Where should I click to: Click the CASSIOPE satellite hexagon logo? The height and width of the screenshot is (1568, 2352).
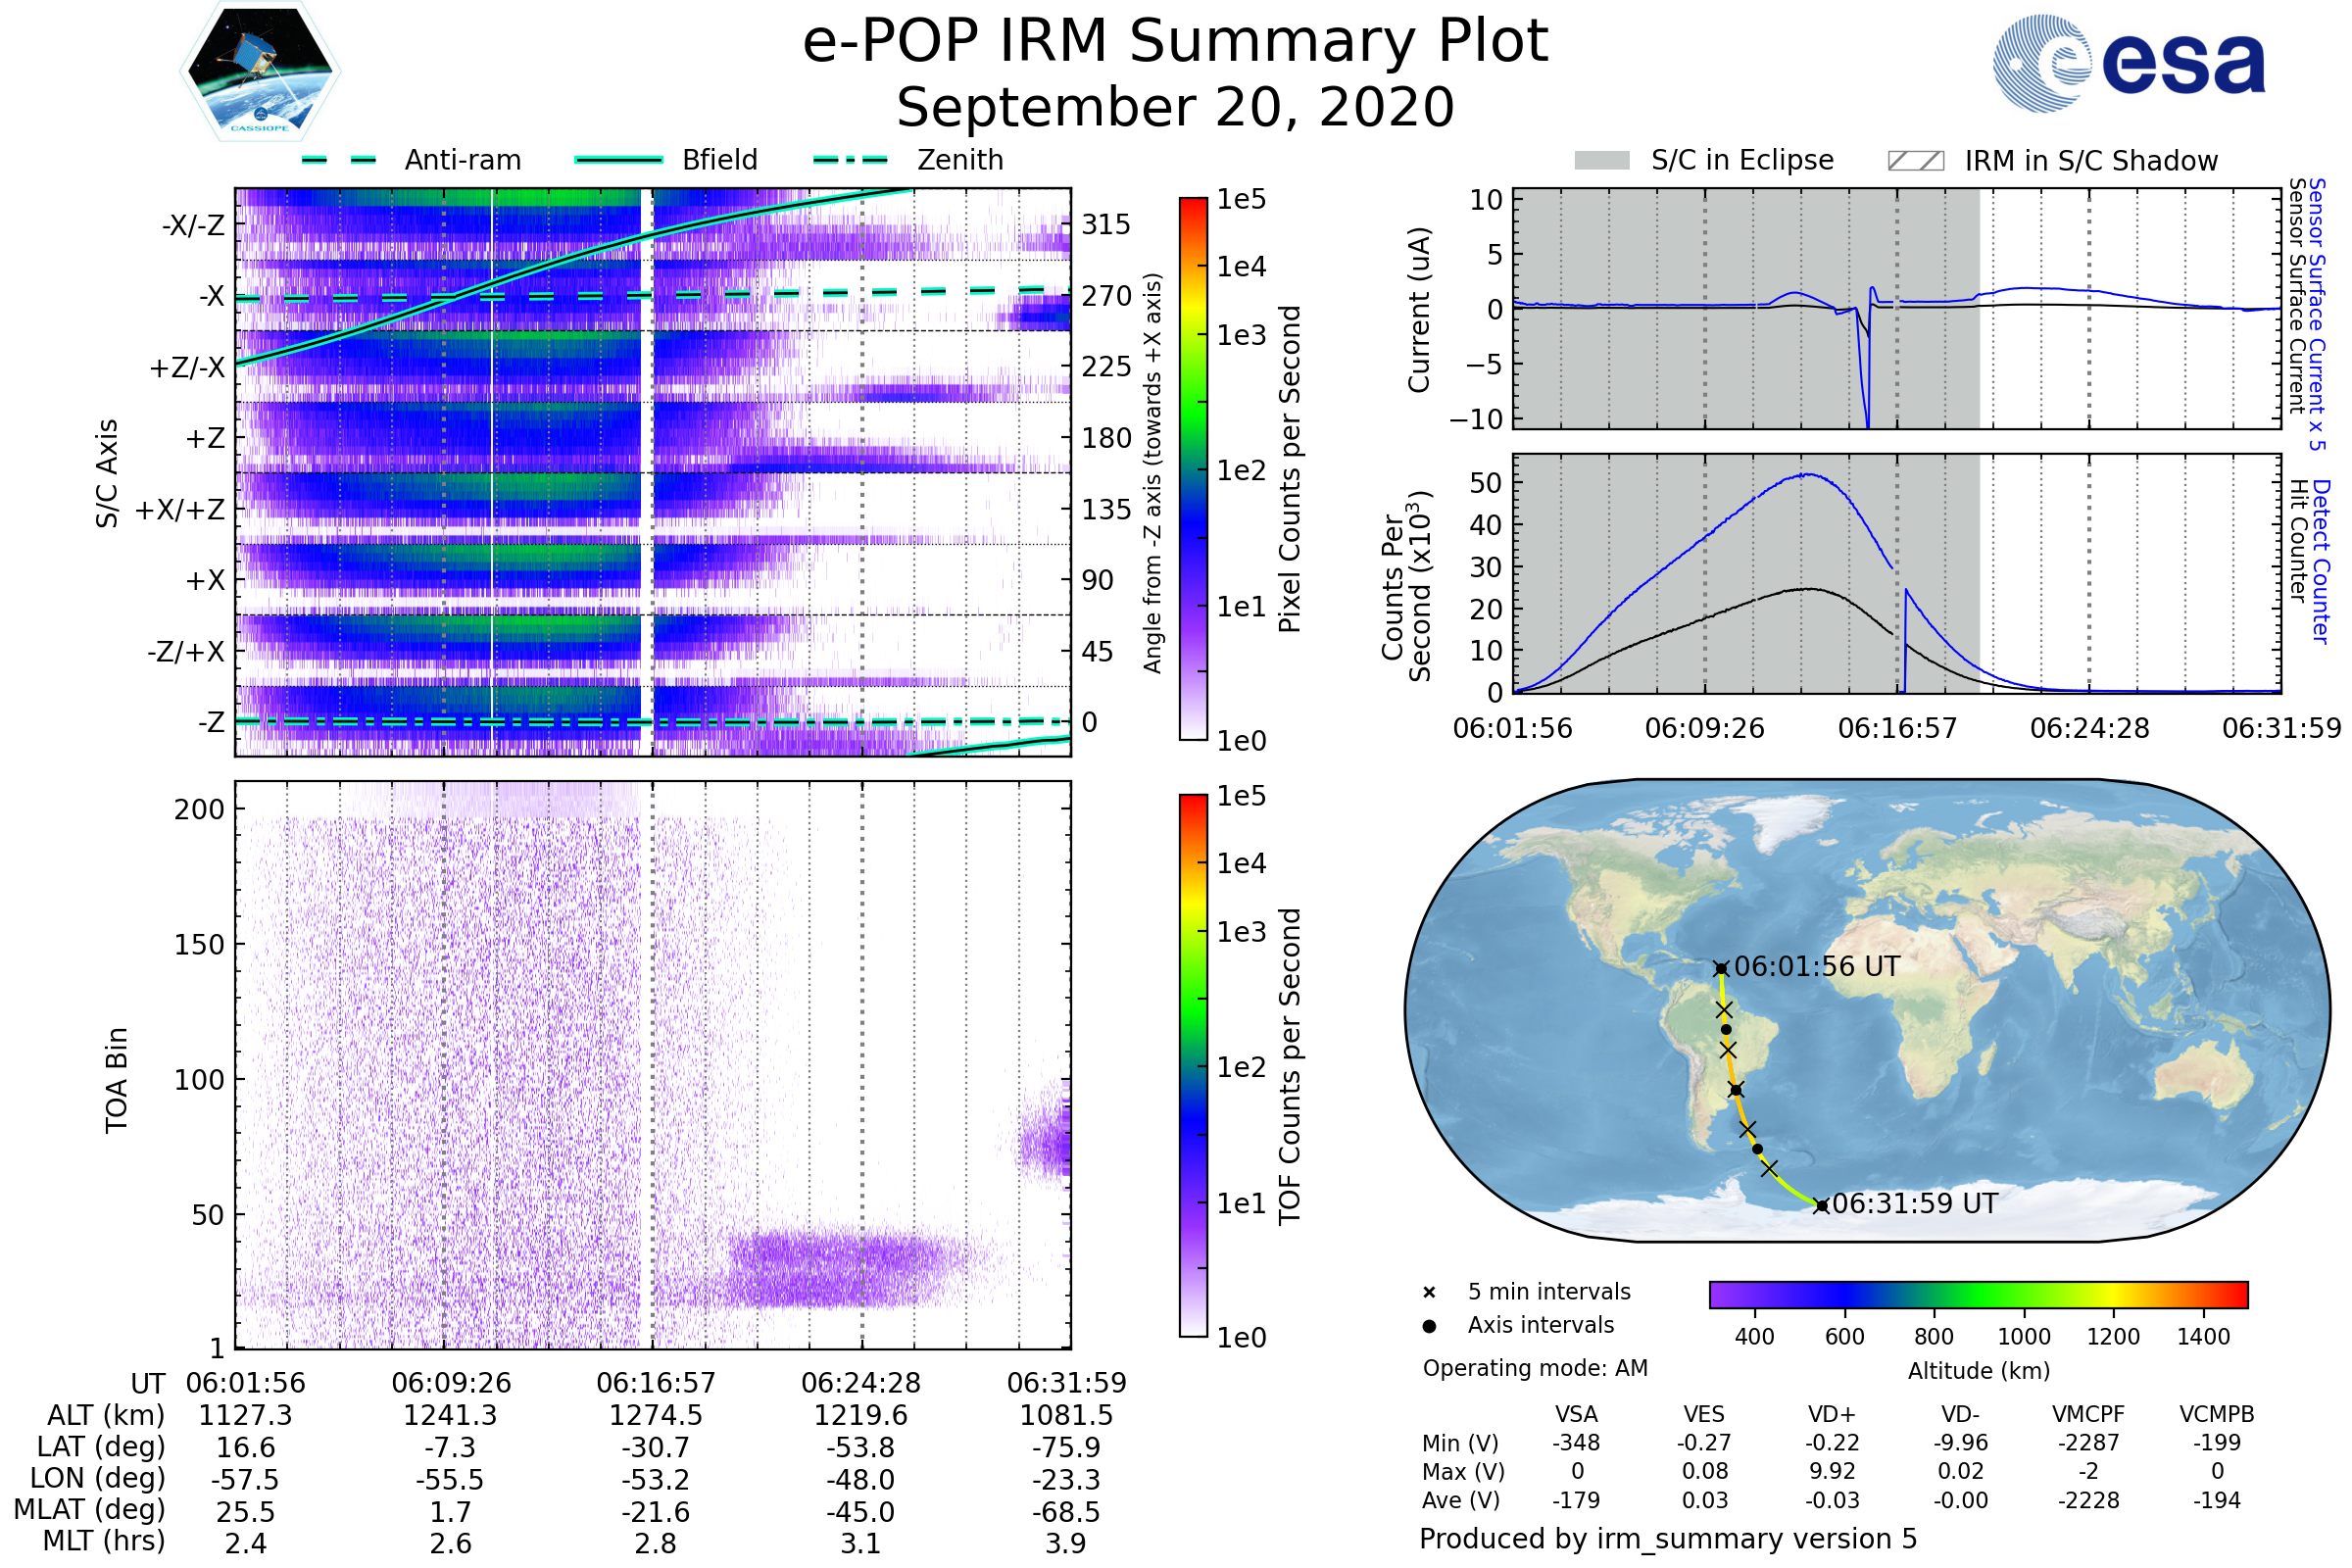tap(260, 72)
